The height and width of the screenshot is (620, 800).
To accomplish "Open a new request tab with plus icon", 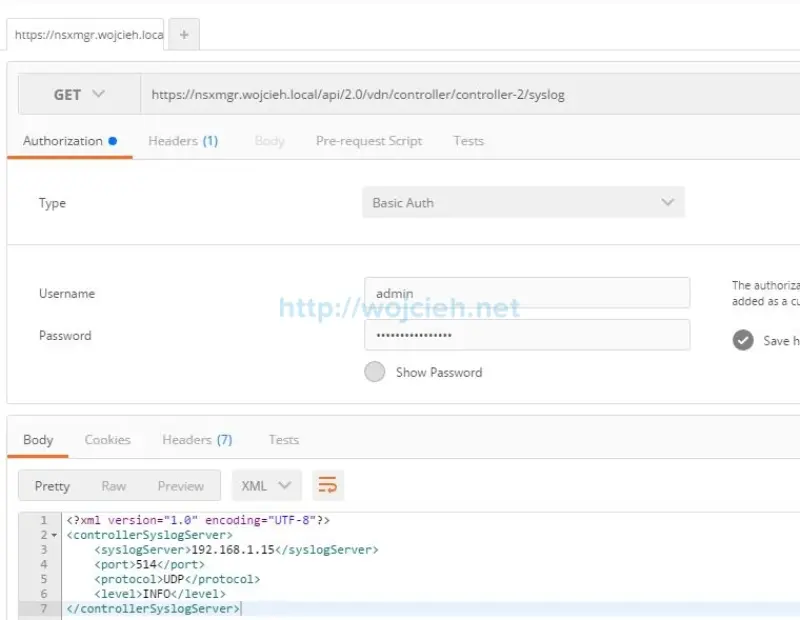I will coord(183,33).
